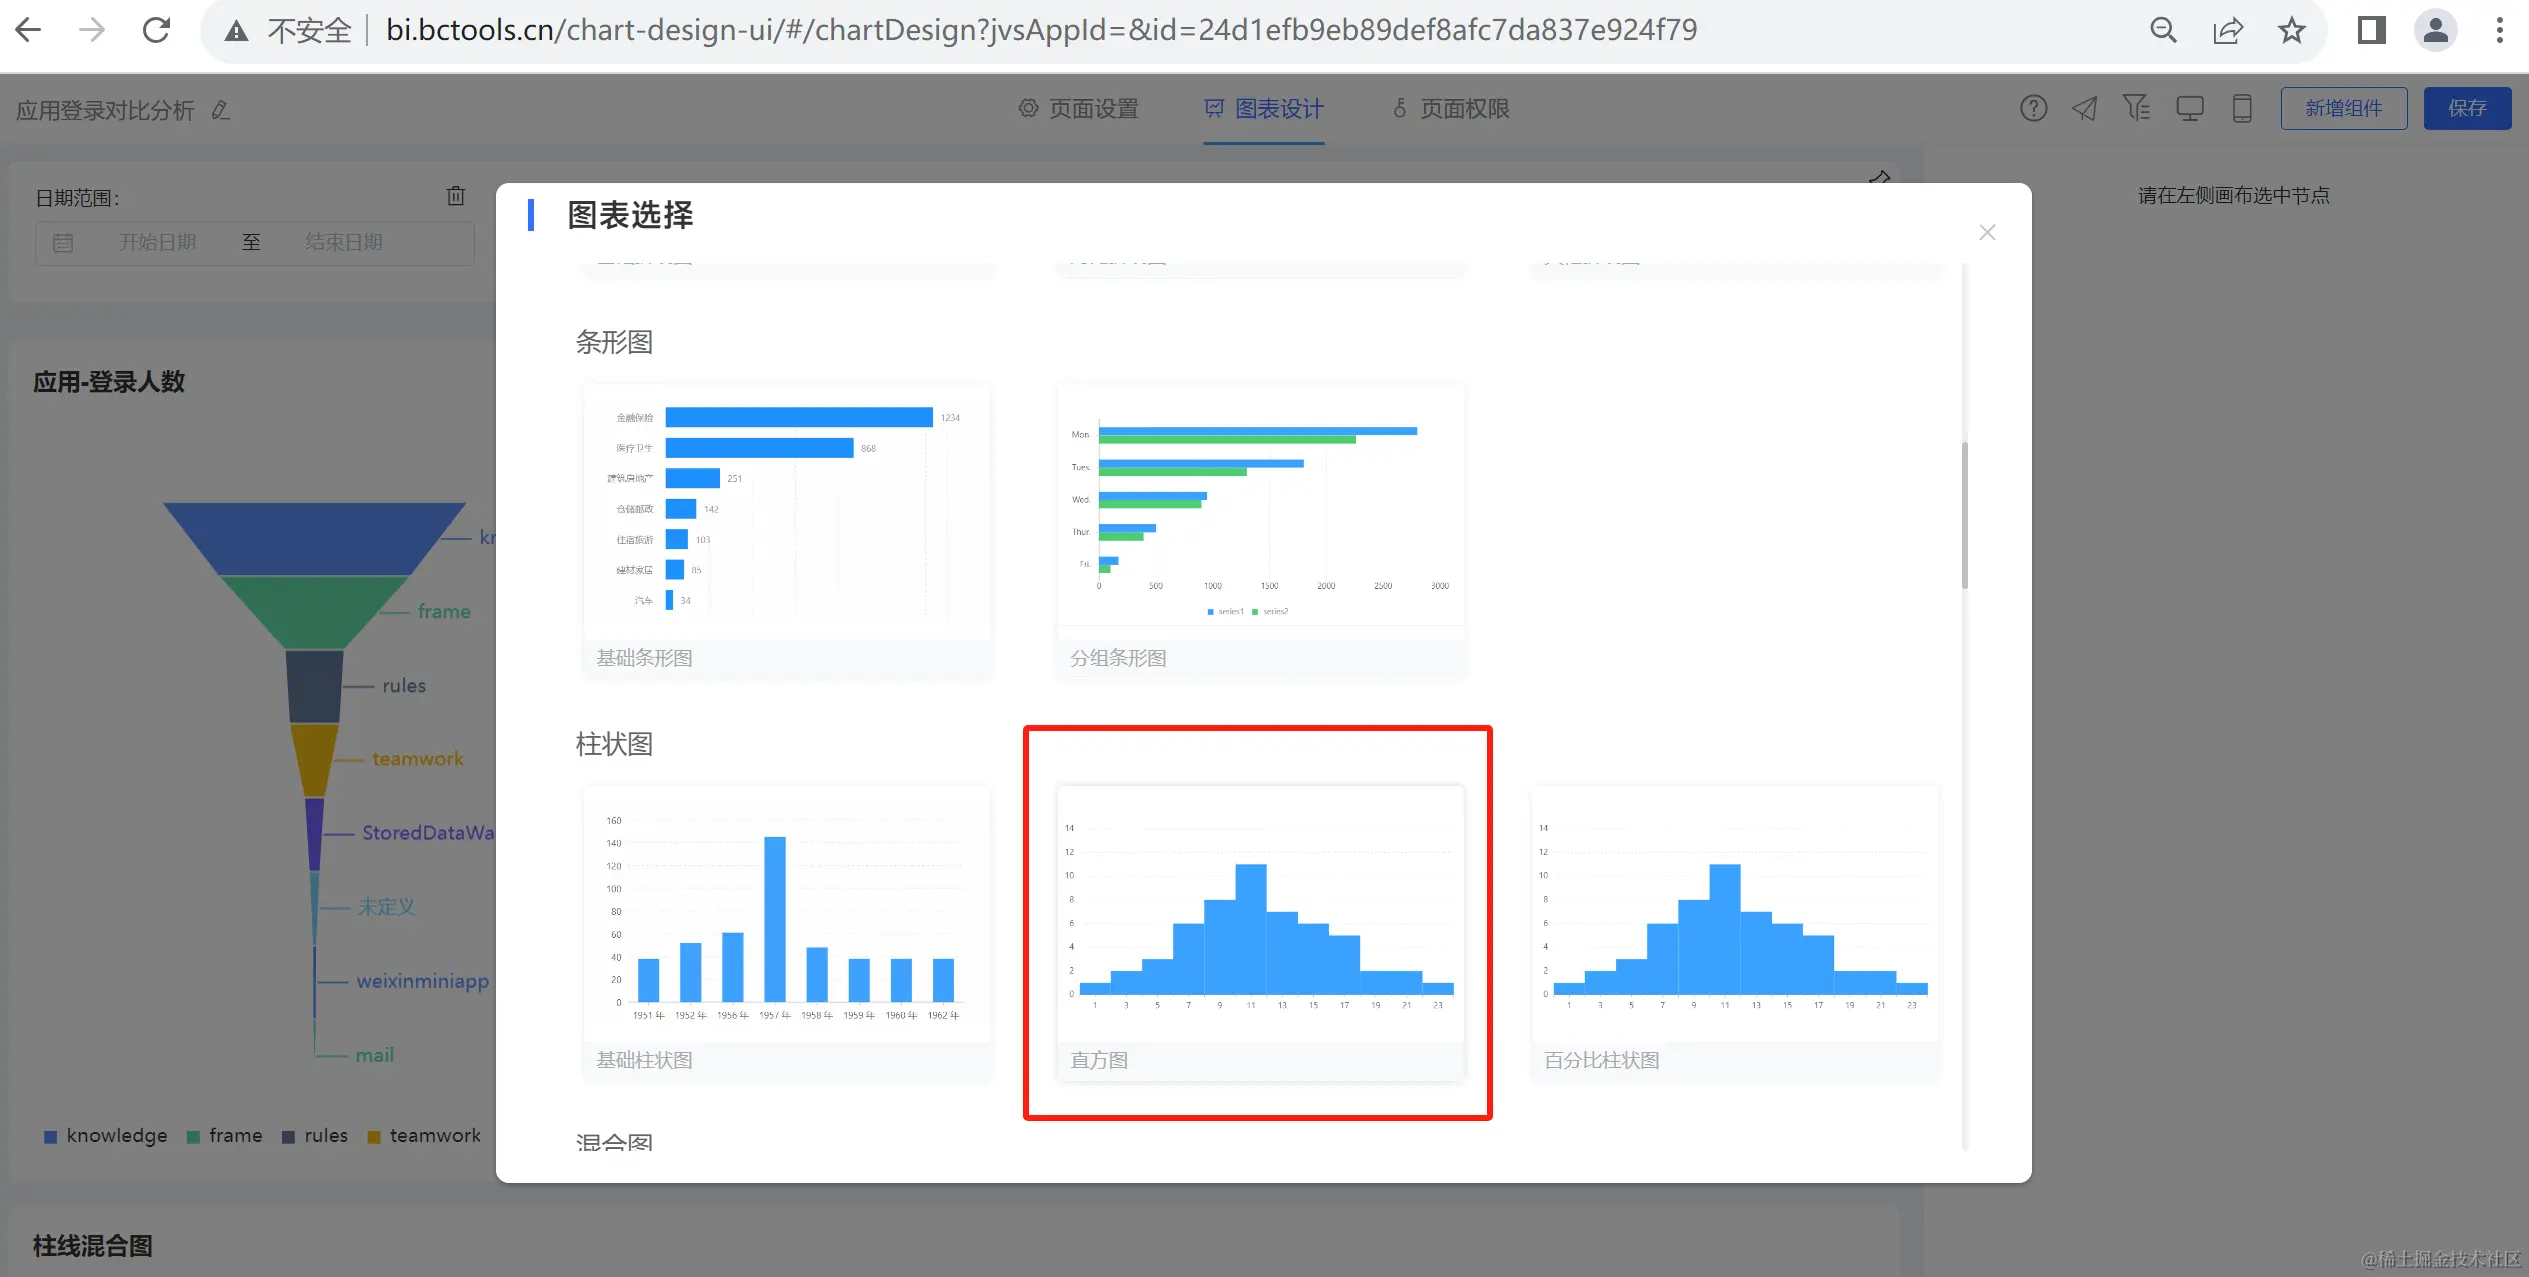This screenshot has height=1277, width=2529.
Task: Click browser bookmark star icon
Action: [2291, 30]
